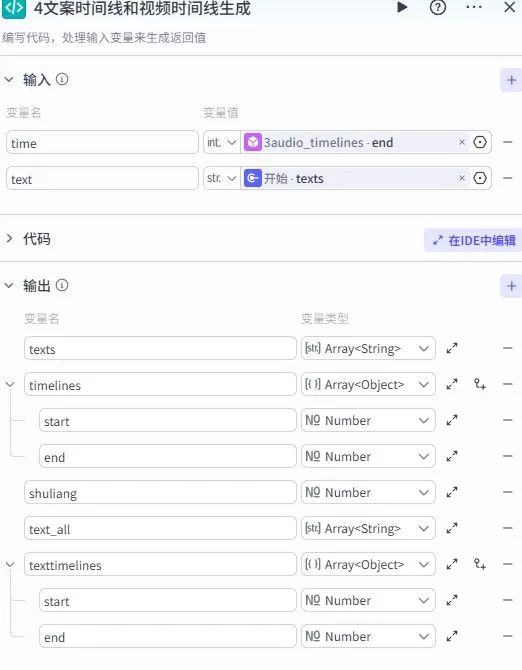Edit the texttimelines output name field

pos(160,564)
